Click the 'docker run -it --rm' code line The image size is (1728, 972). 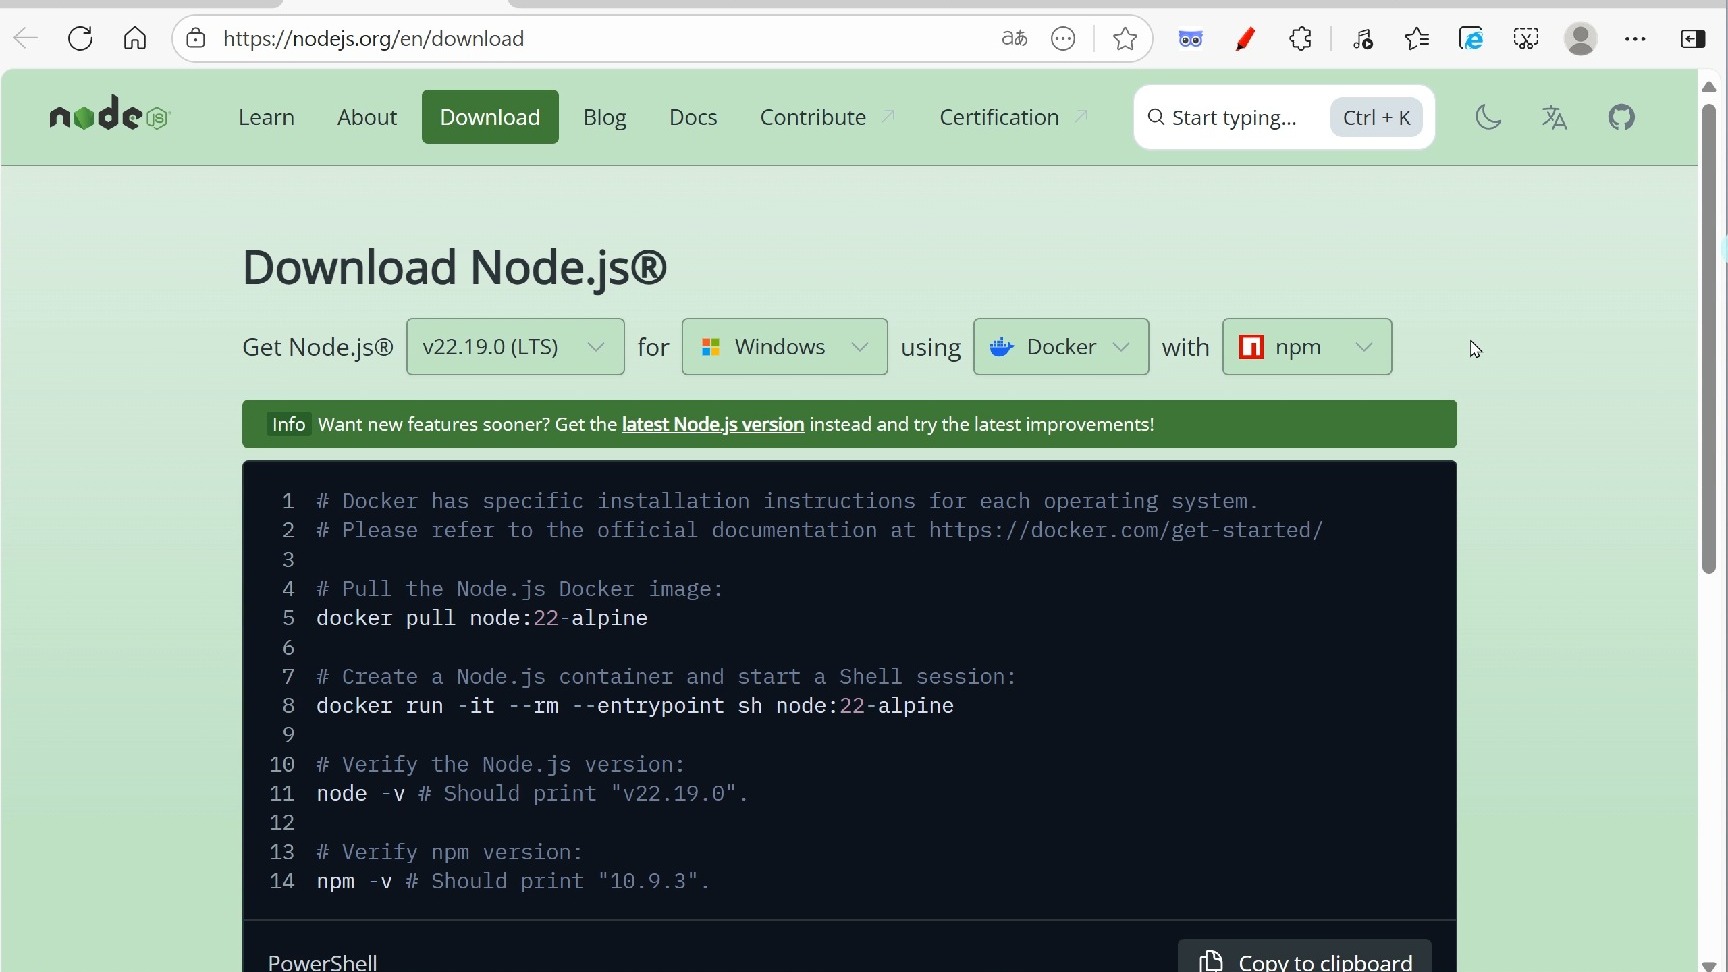pos(635,706)
